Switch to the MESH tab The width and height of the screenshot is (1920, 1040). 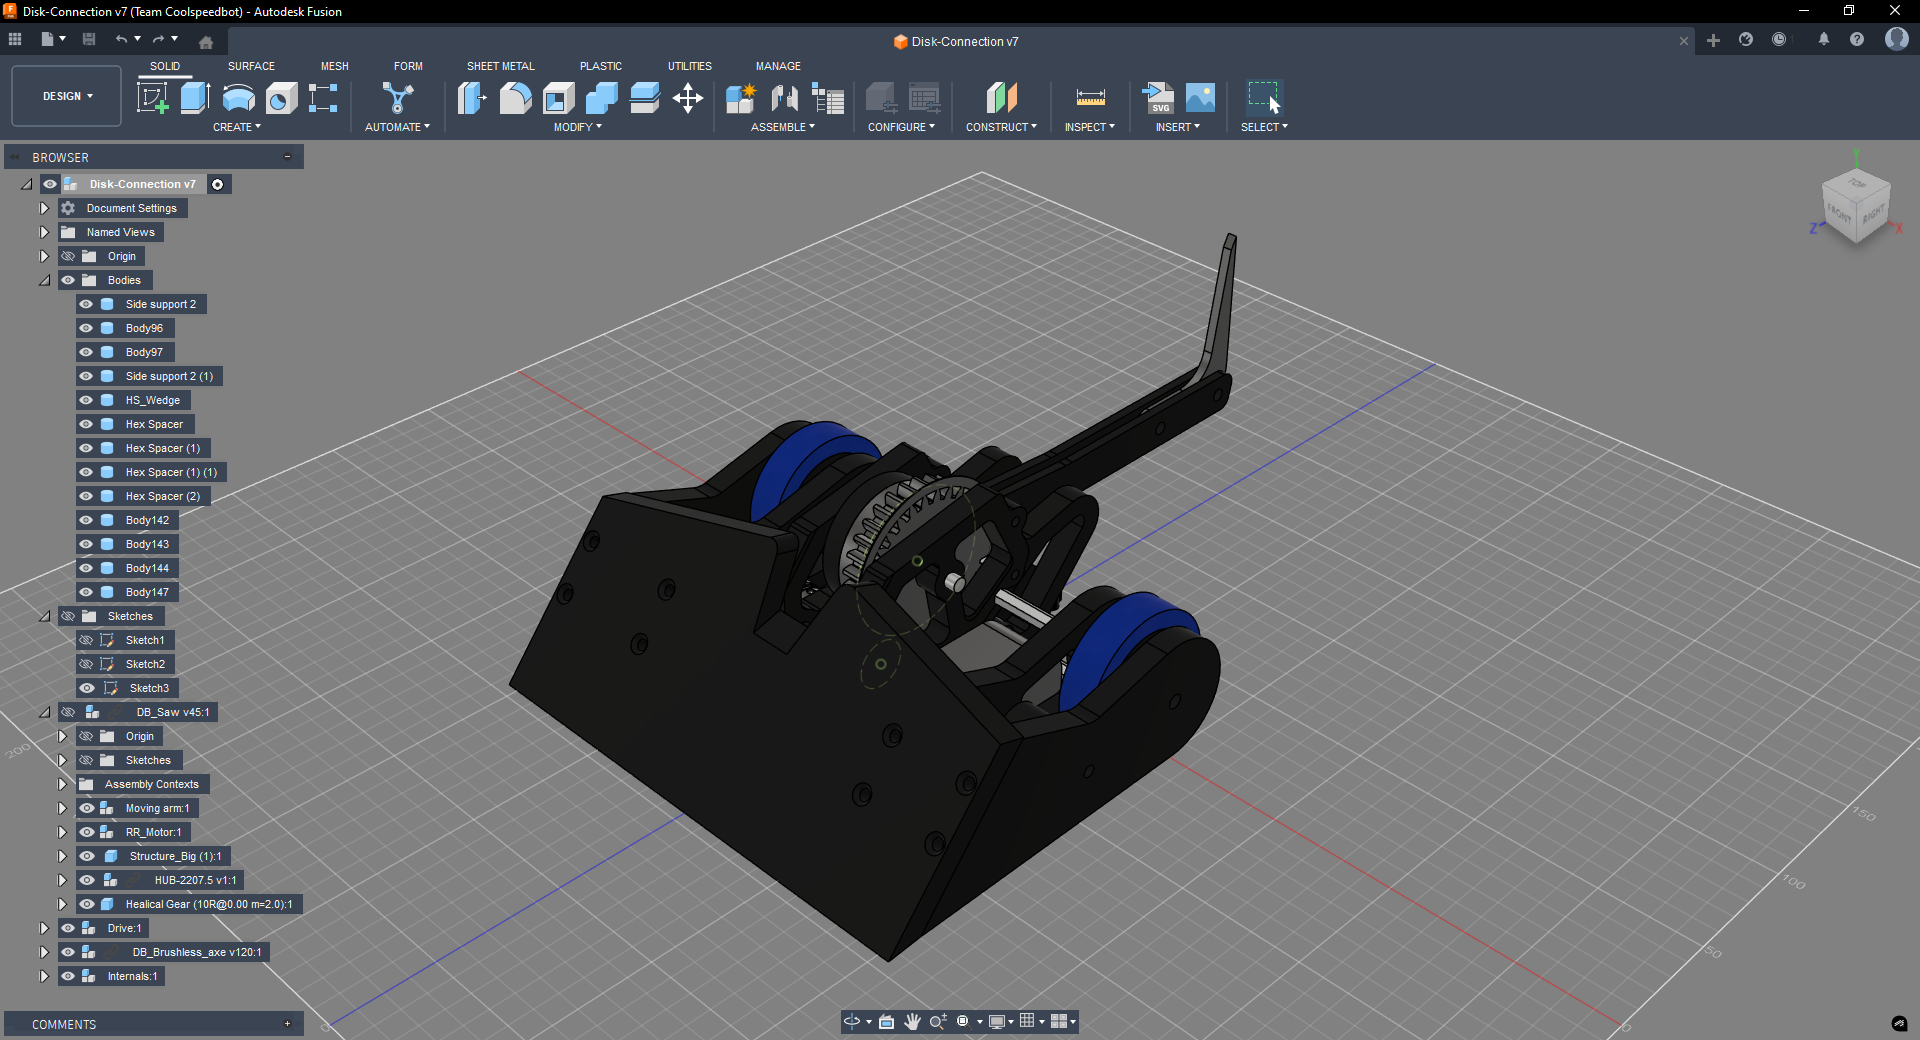335,66
